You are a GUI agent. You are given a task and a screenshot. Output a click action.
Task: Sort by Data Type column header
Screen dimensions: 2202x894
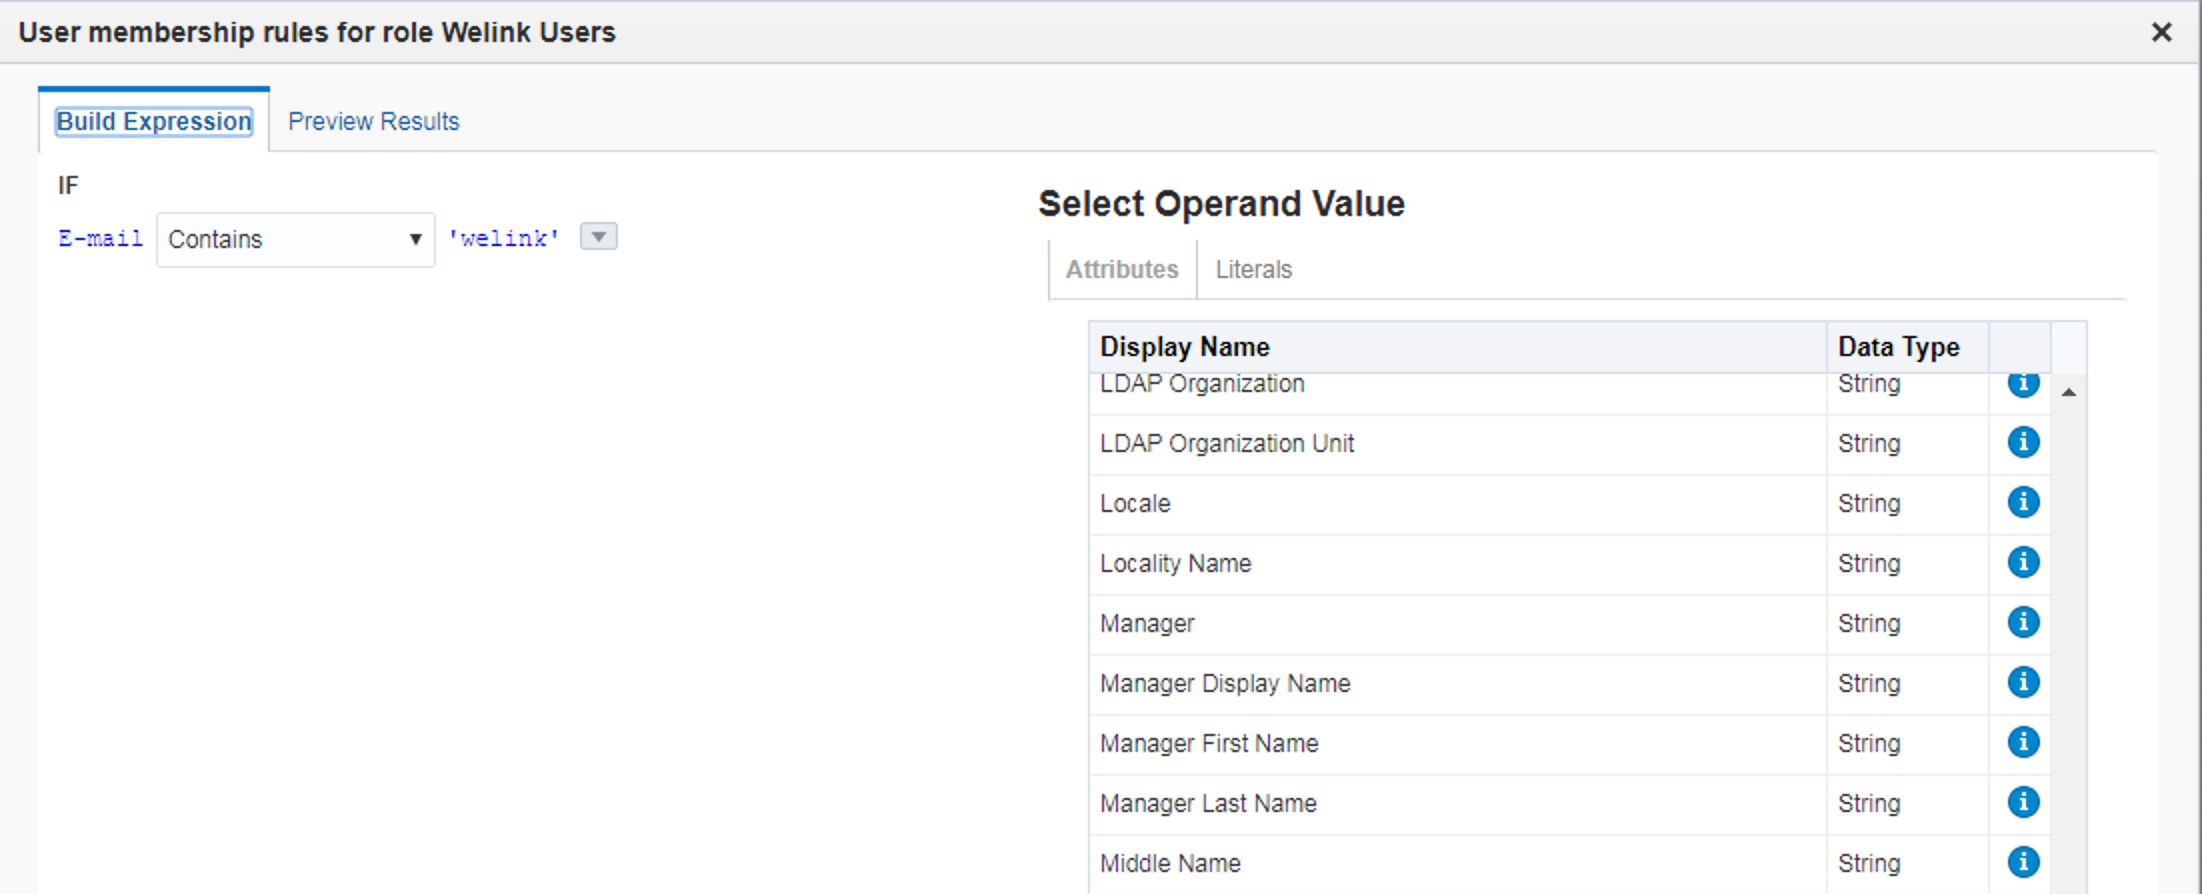[1907, 346]
